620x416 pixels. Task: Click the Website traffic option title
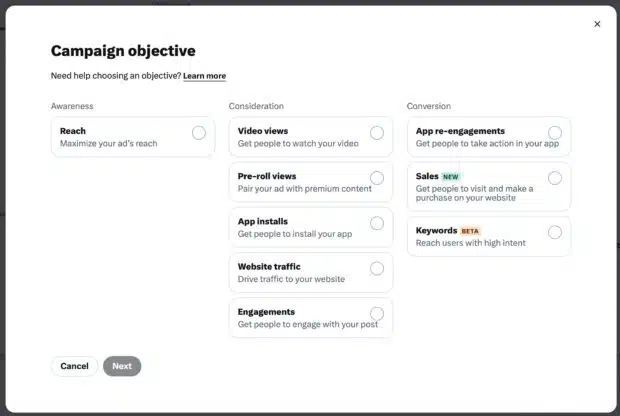pos(269,267)
